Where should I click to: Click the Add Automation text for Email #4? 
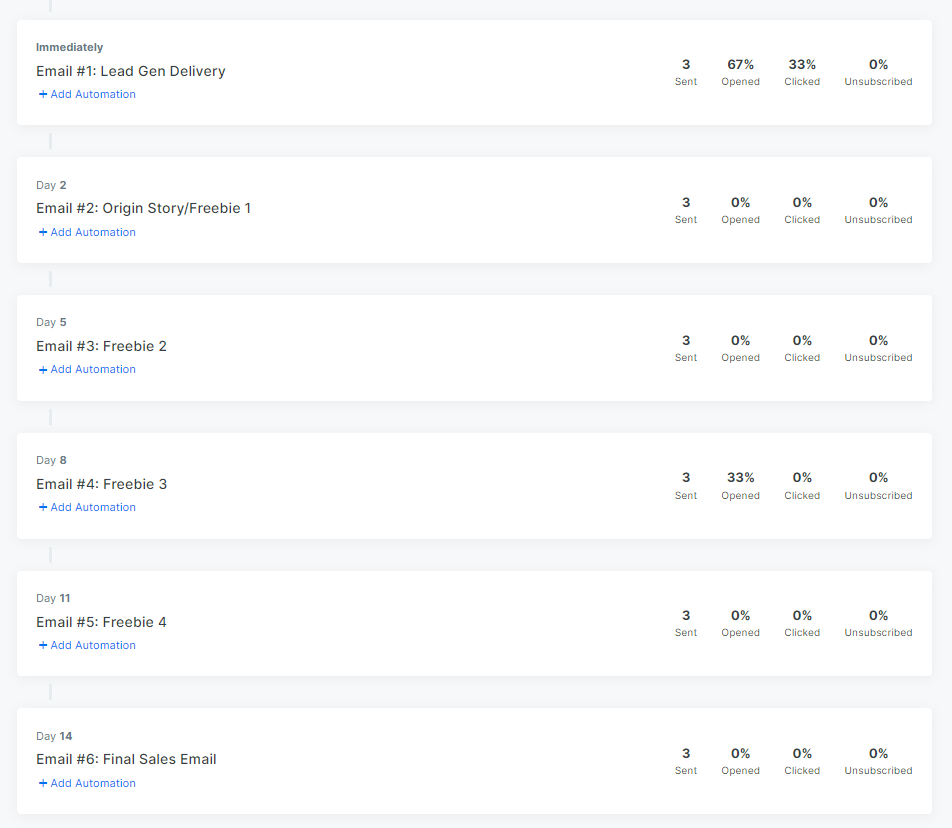click(93, 508)
